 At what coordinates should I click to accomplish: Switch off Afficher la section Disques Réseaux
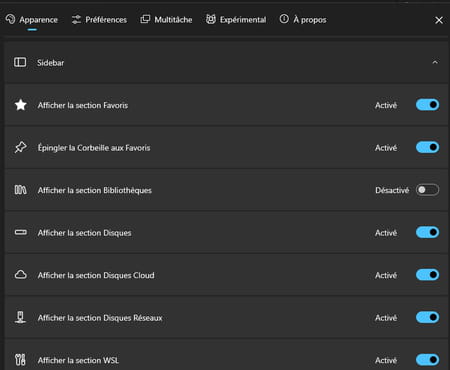coord(427,317)
